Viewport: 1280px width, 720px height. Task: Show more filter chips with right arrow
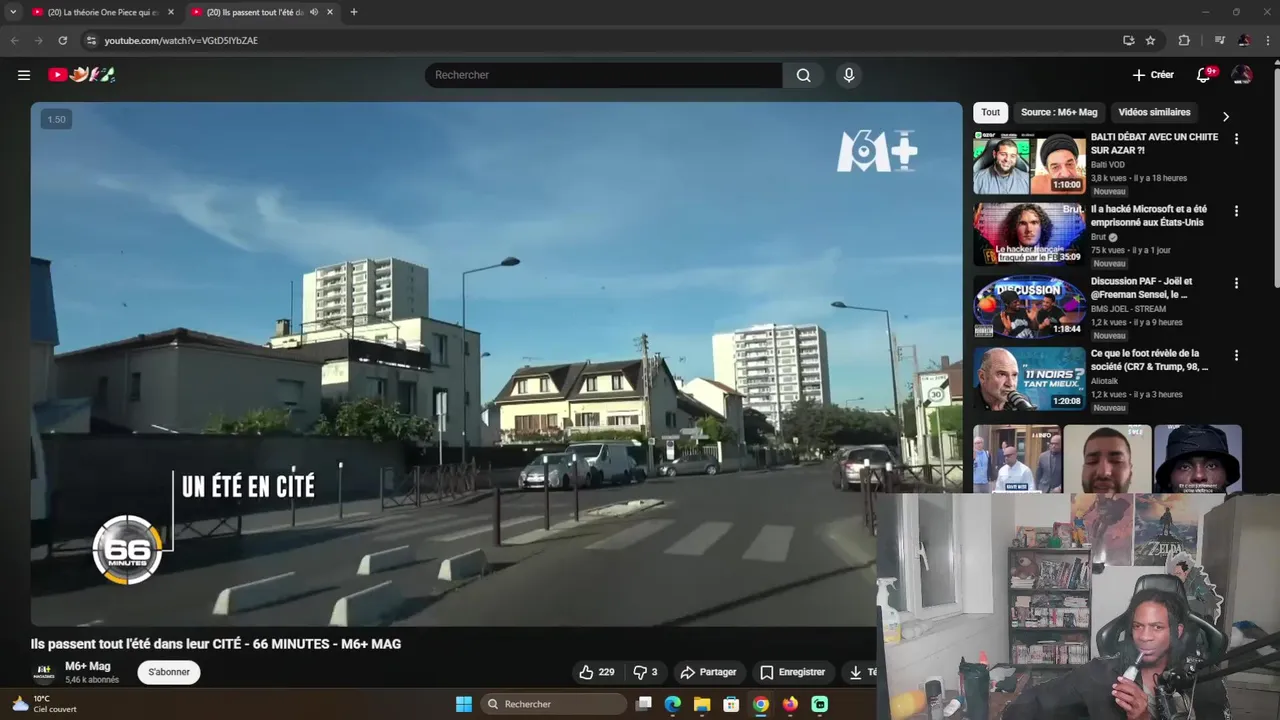click(x=1226, y=116)
